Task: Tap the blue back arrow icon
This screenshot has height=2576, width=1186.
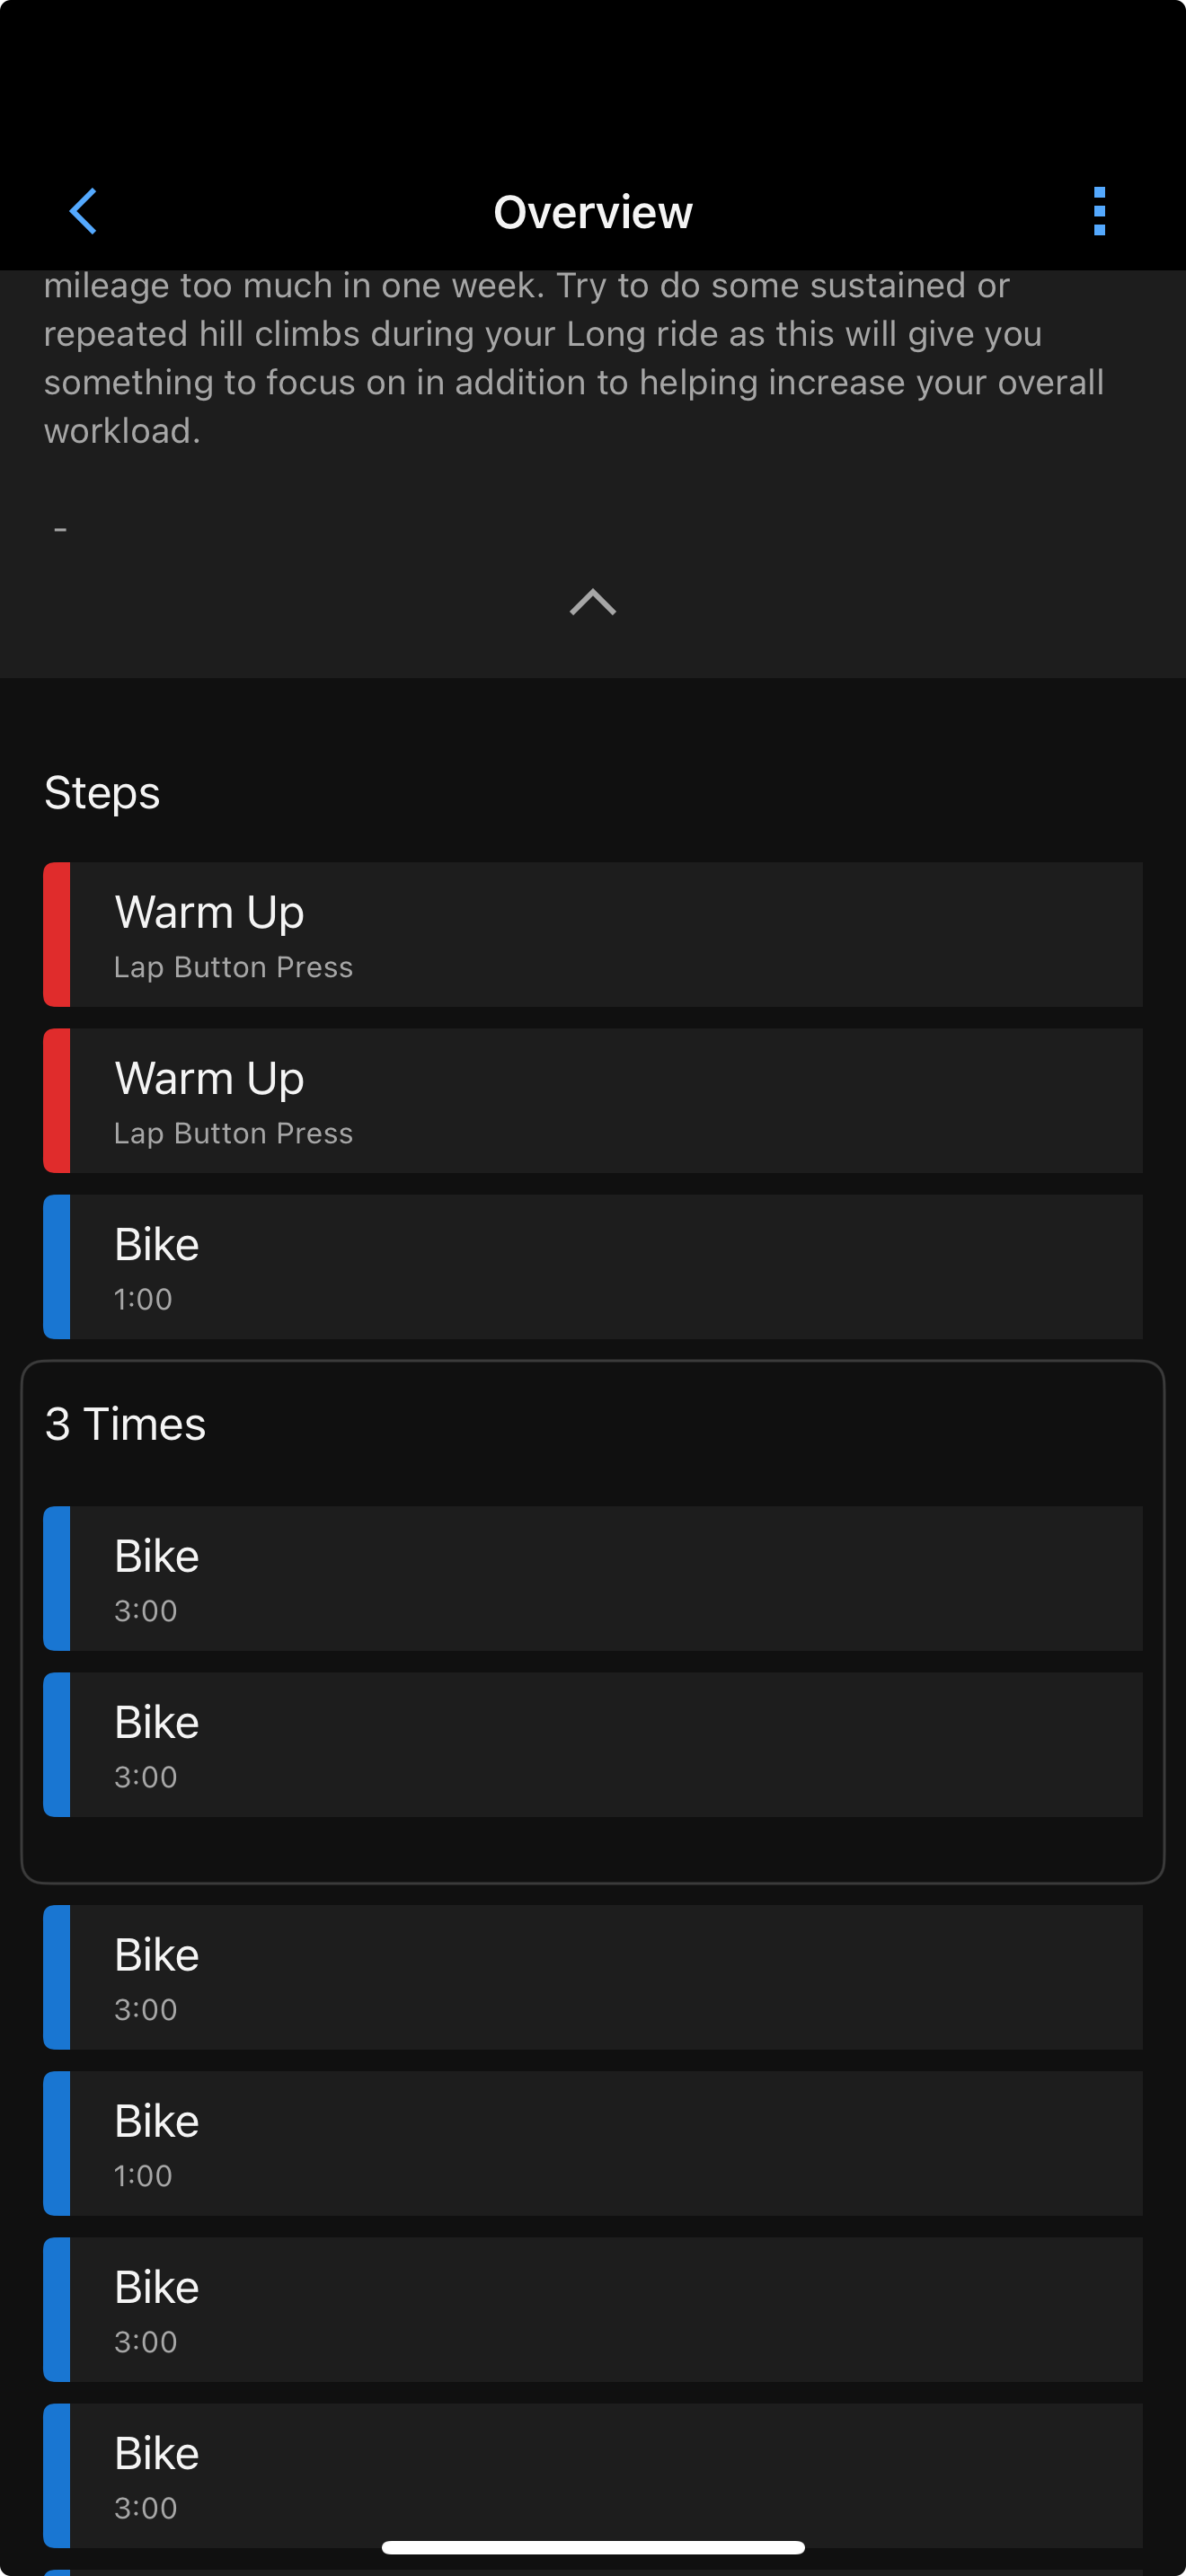Action: click(83, 211)
